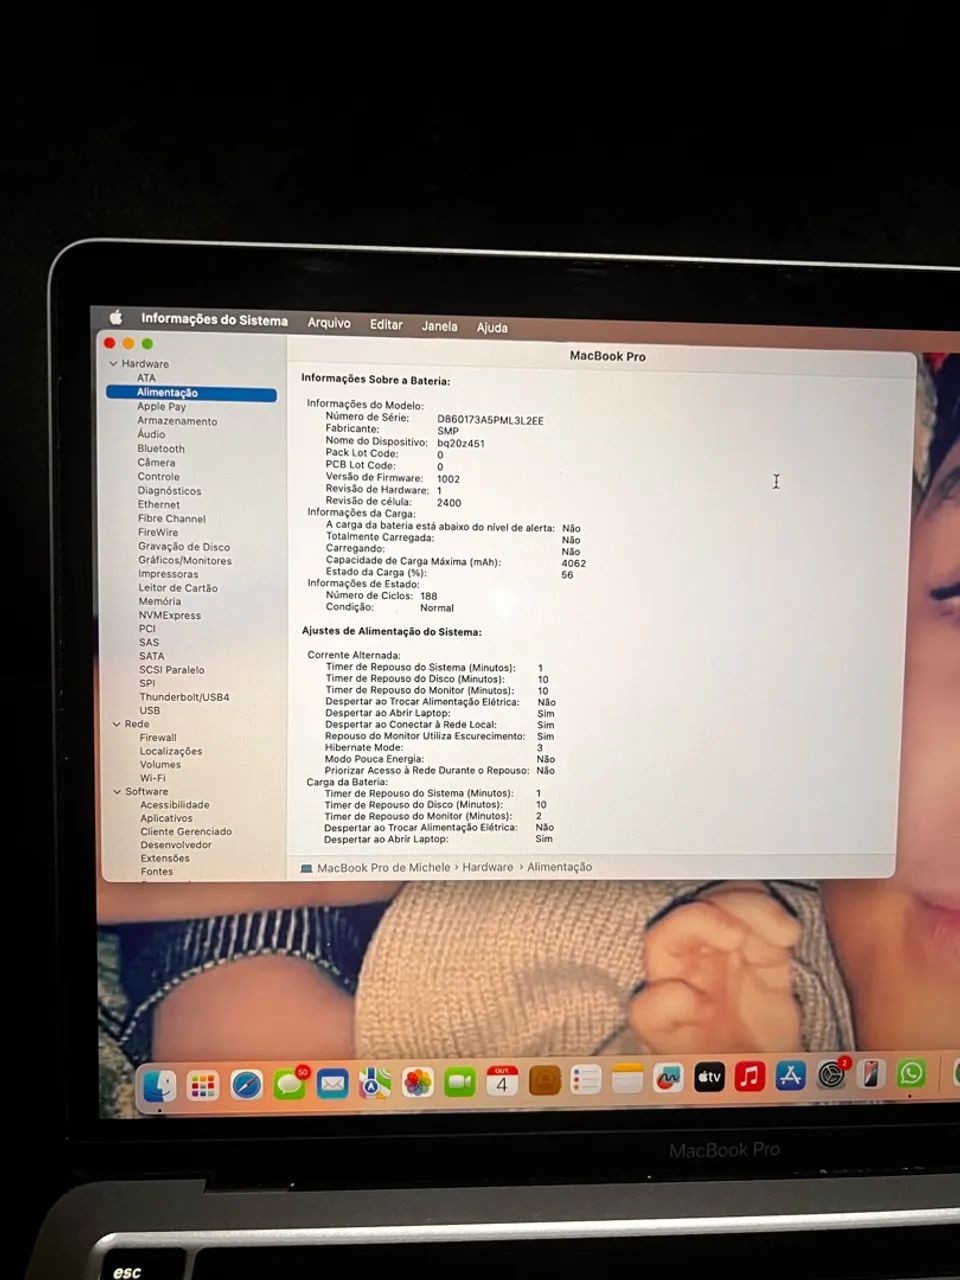This screenshot has width=960, height=1280.
Task: Open the Arquivo menu
Action: tap(329, 323)
